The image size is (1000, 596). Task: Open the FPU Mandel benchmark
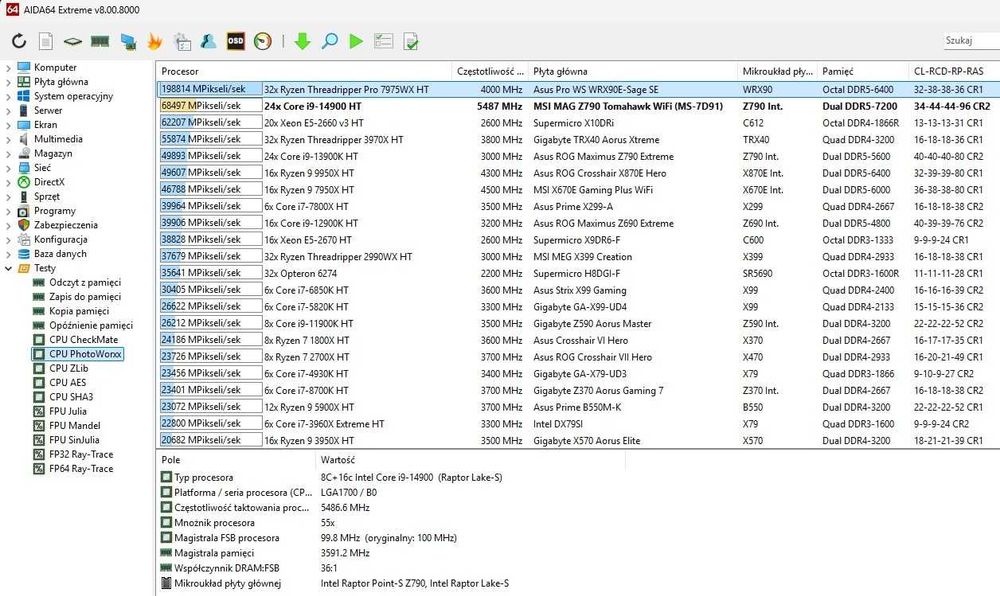(x=75, y=425)
